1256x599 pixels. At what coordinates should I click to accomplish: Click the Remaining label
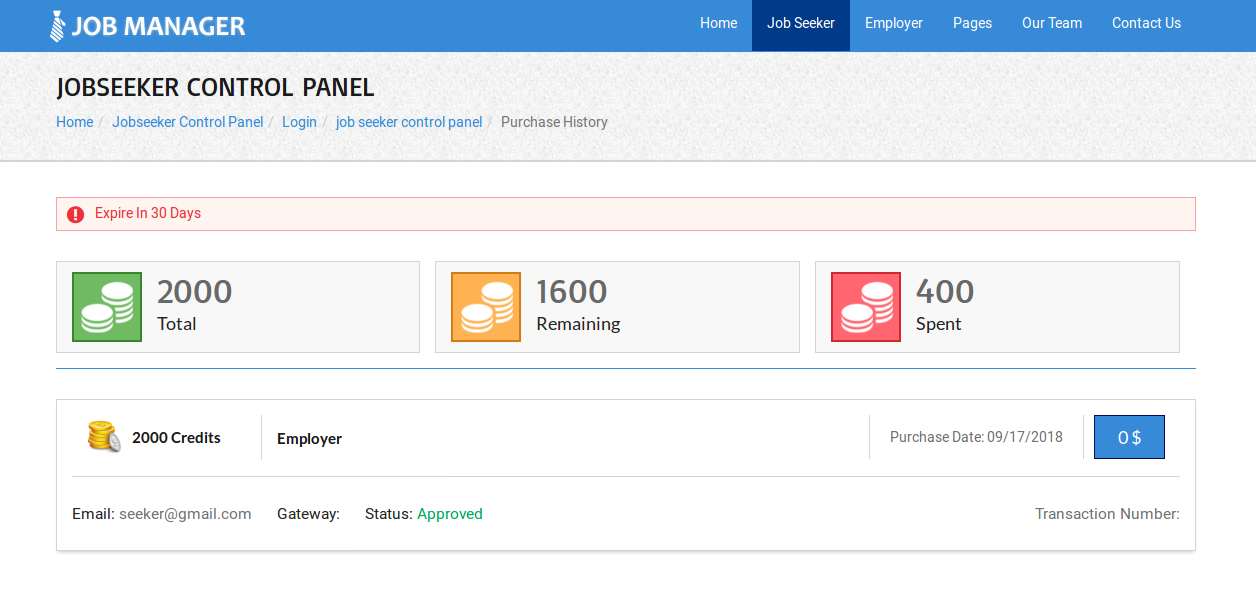click(x=578, y=324)
